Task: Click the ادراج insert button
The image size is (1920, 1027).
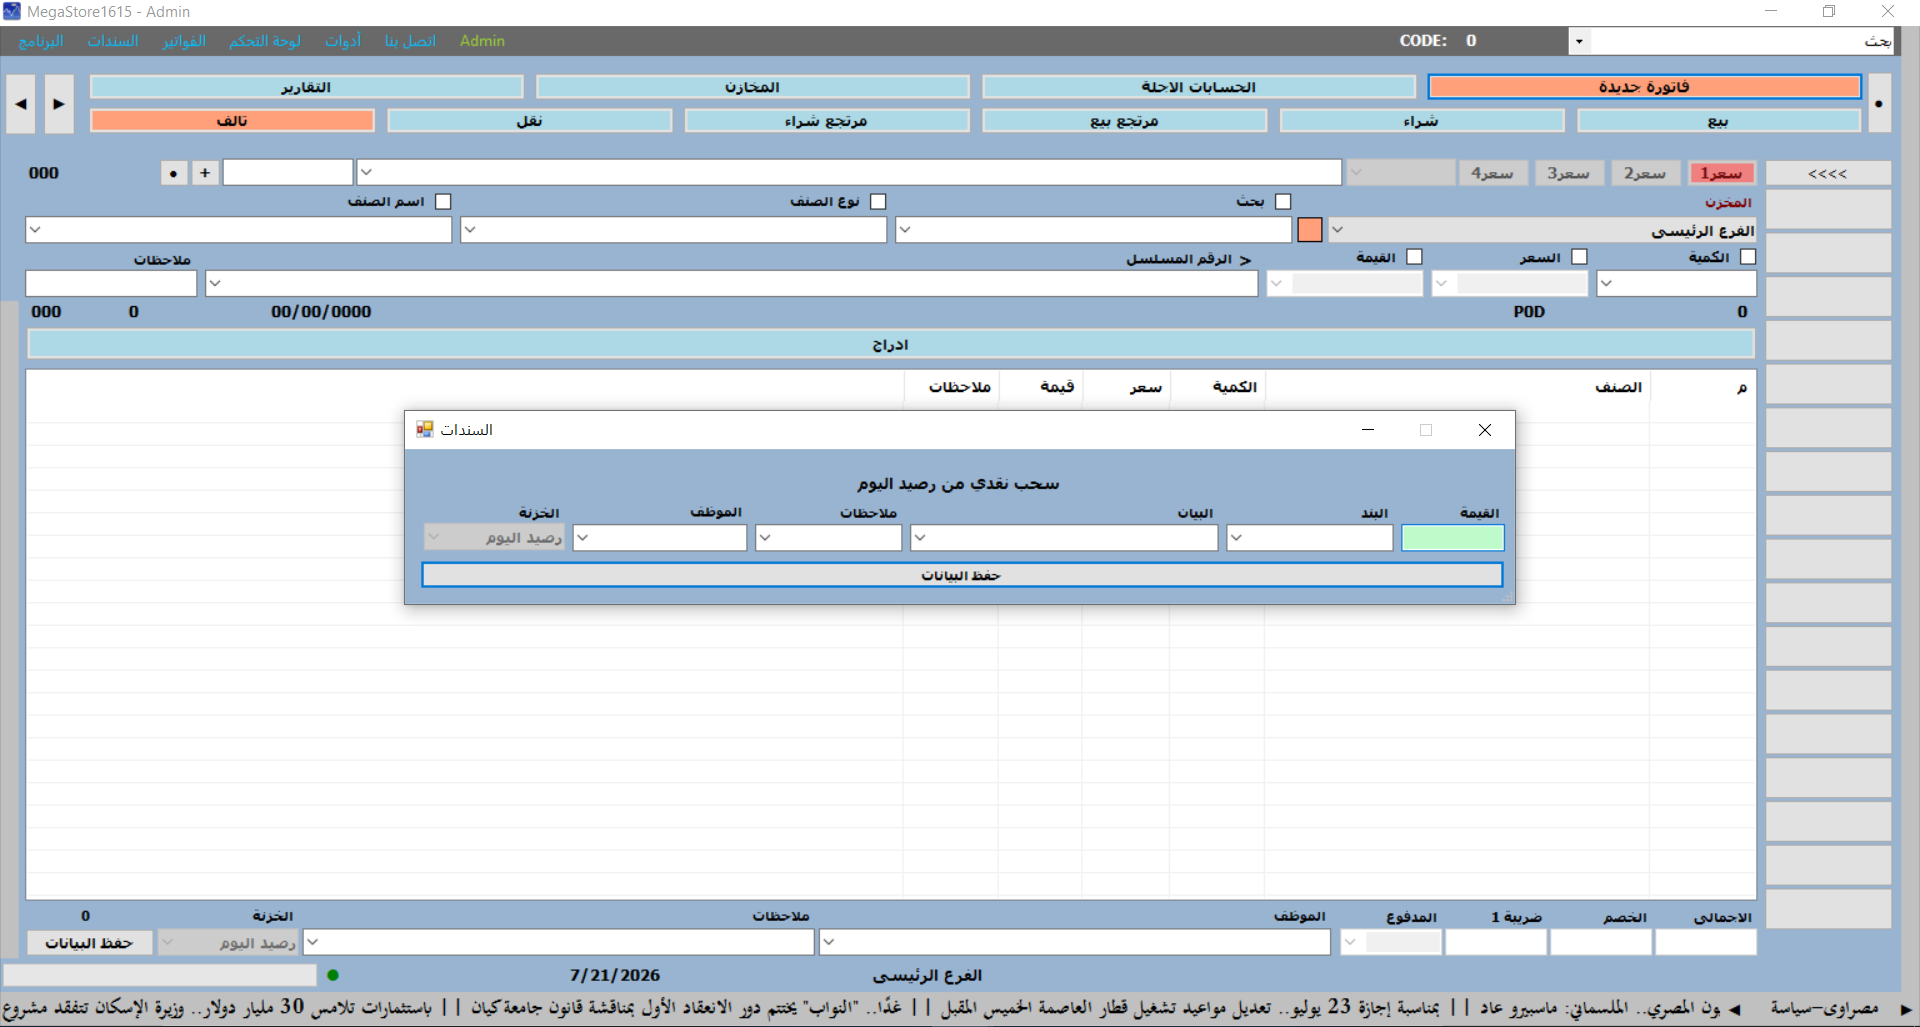Action: pos(890,345)
